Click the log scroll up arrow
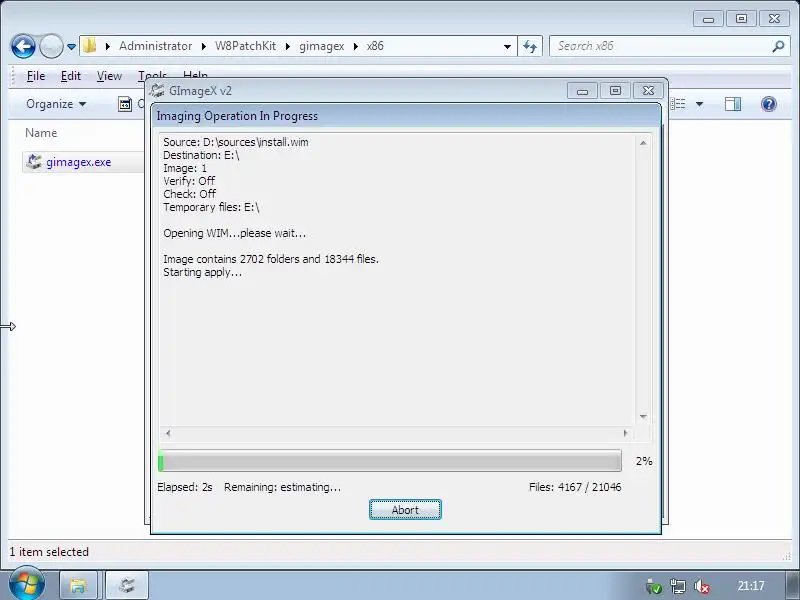The image size is (800, 600). click(643, 143)
